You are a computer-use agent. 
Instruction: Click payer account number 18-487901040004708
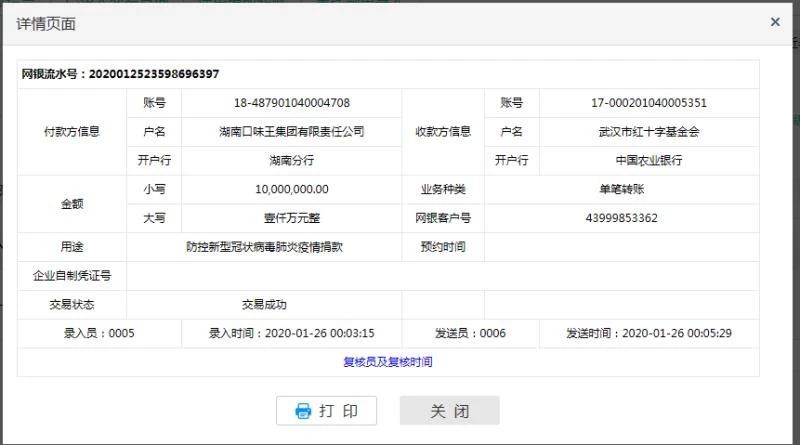point(291,102)
